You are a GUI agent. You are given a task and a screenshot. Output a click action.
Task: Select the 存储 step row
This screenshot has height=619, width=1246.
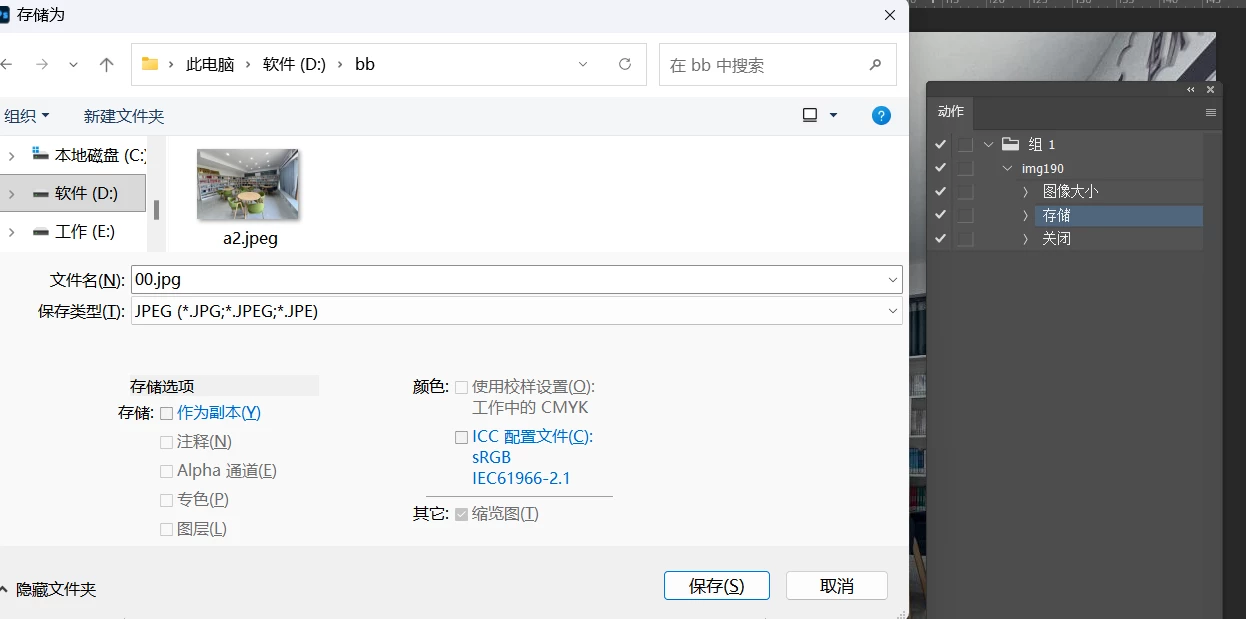(1118, 215)
